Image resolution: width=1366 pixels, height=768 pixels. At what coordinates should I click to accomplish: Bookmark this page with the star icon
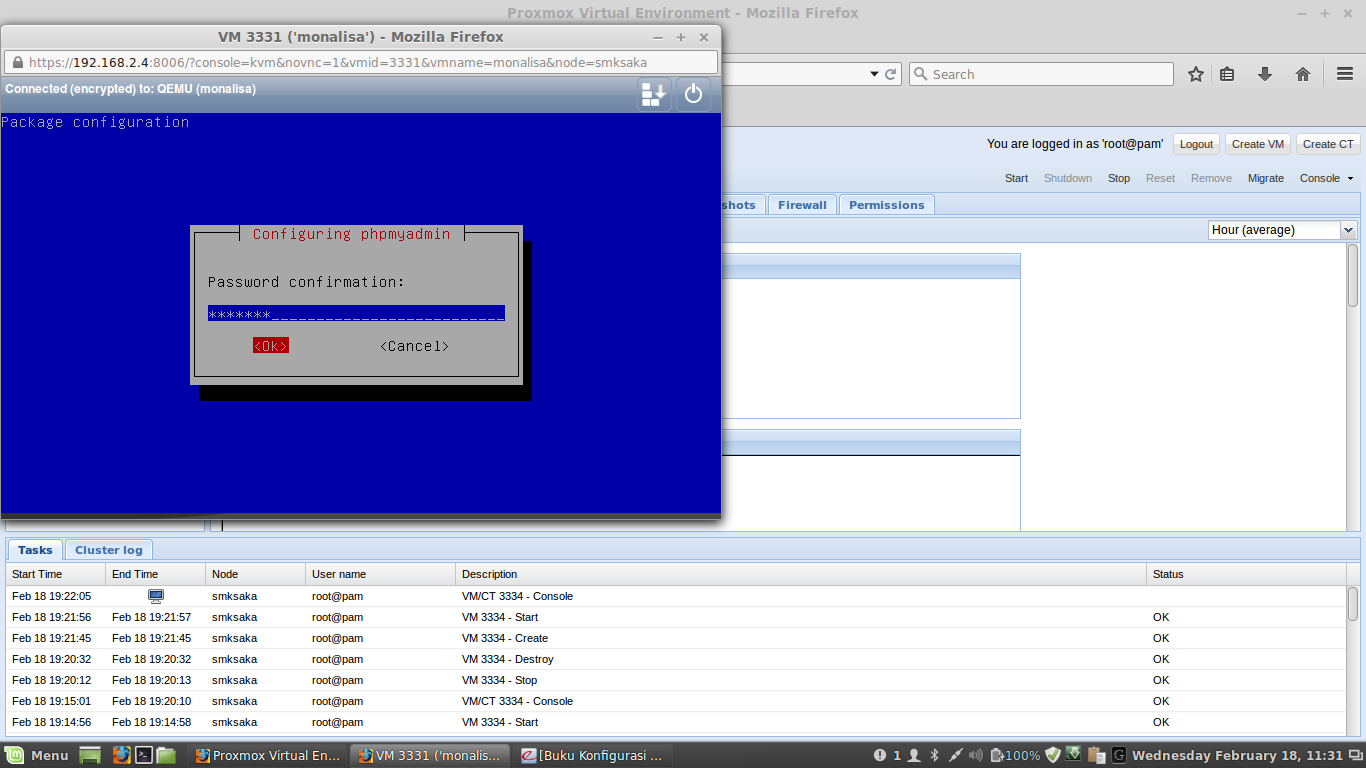click(x=1196, y=74)
